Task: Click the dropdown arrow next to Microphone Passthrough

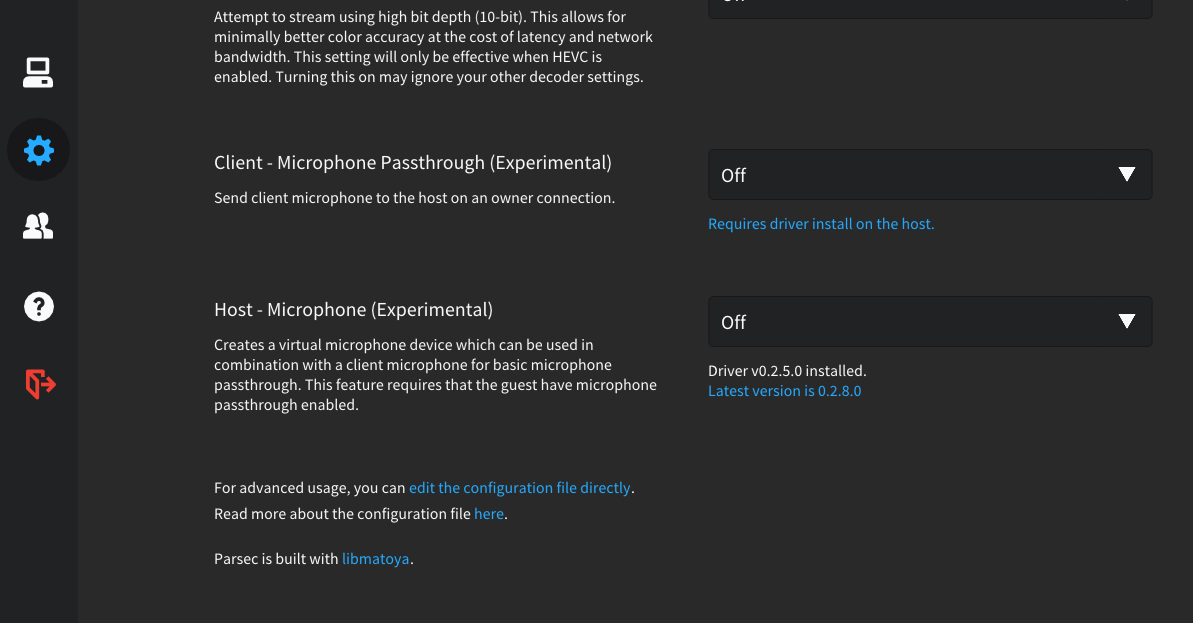Action: tap(1125, 174)
